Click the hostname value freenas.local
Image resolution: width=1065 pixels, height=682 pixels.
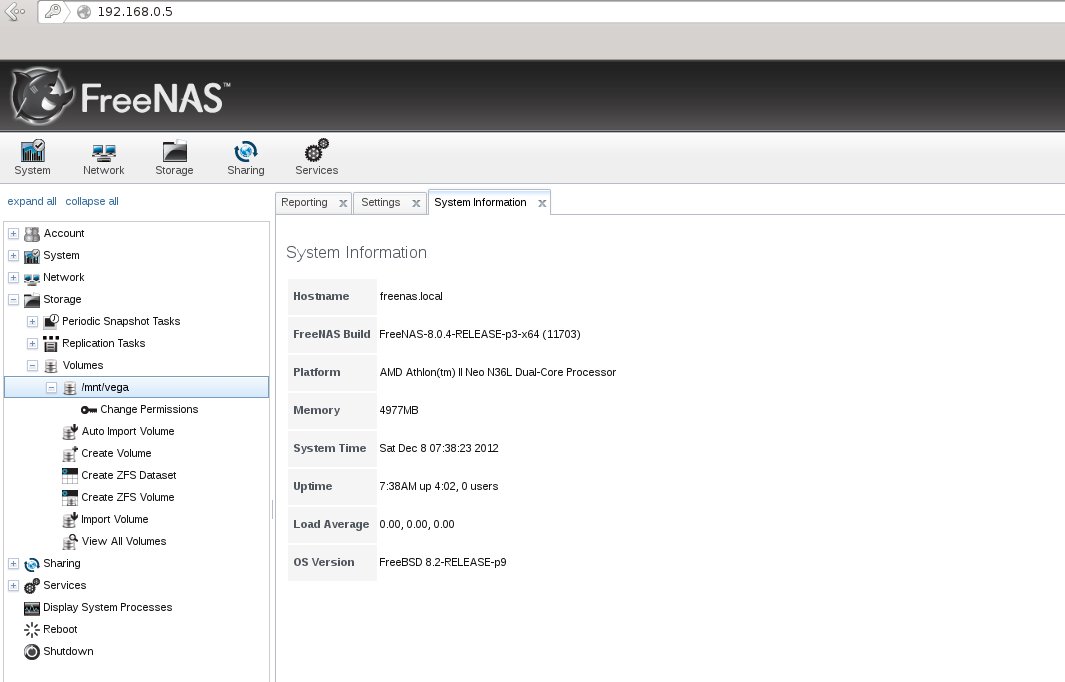411,296
